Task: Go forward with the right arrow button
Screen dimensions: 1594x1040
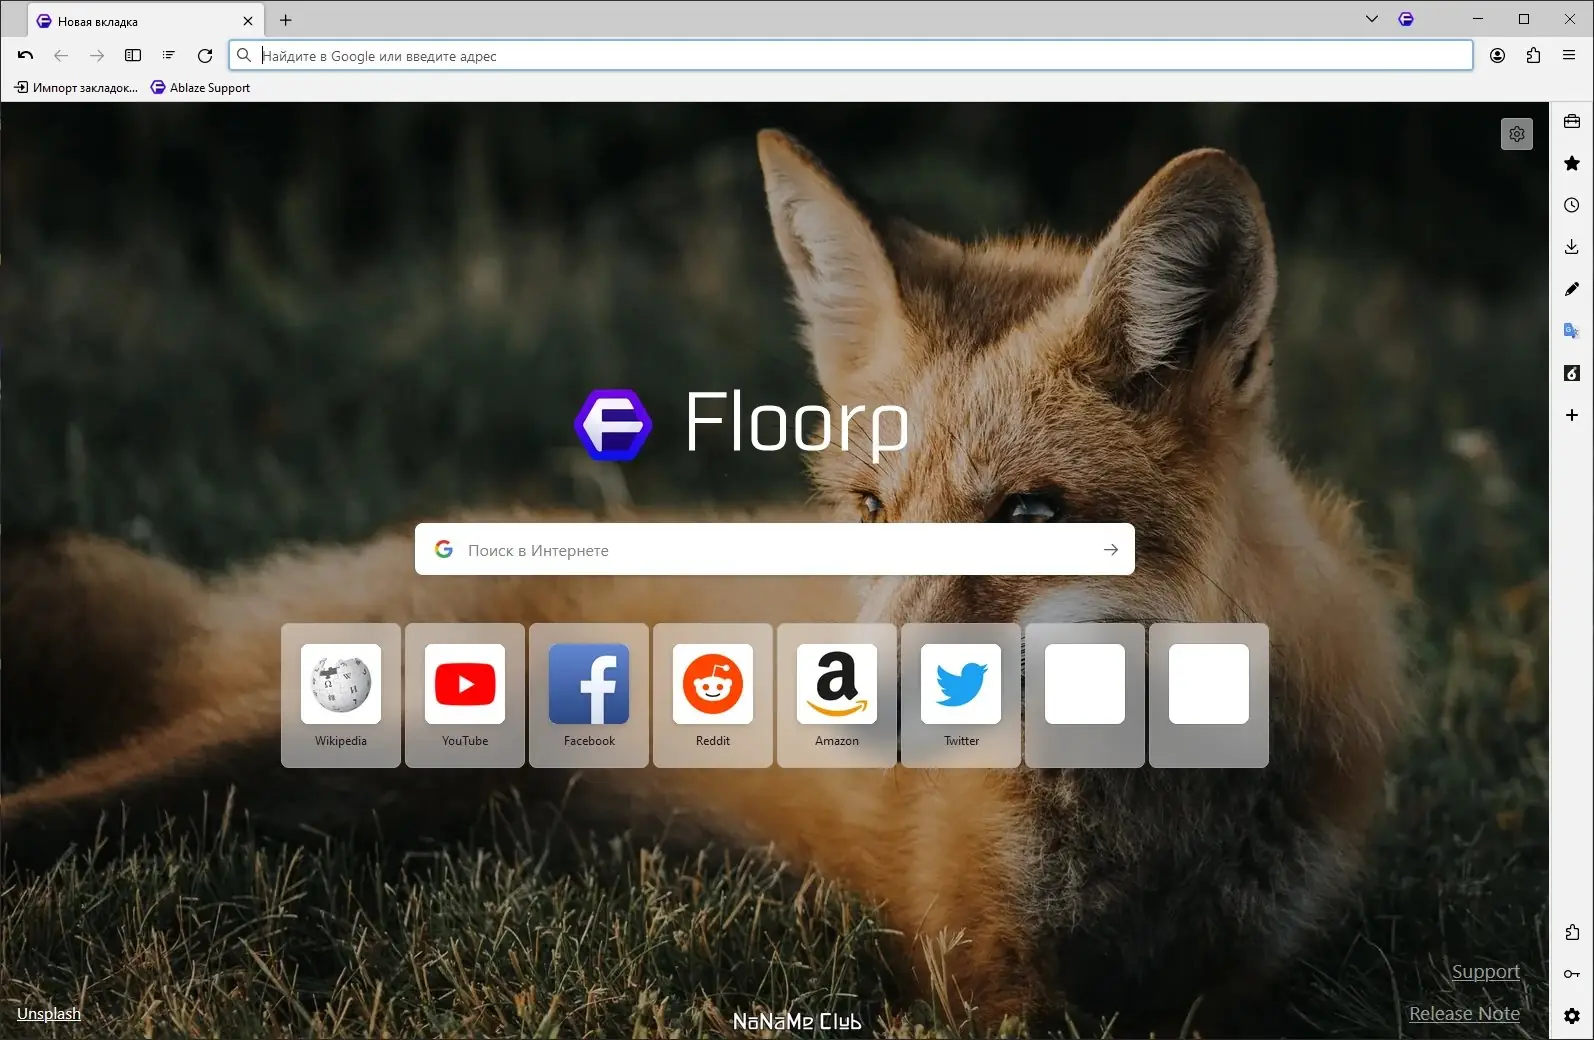Action: click(x=97, y=56)
